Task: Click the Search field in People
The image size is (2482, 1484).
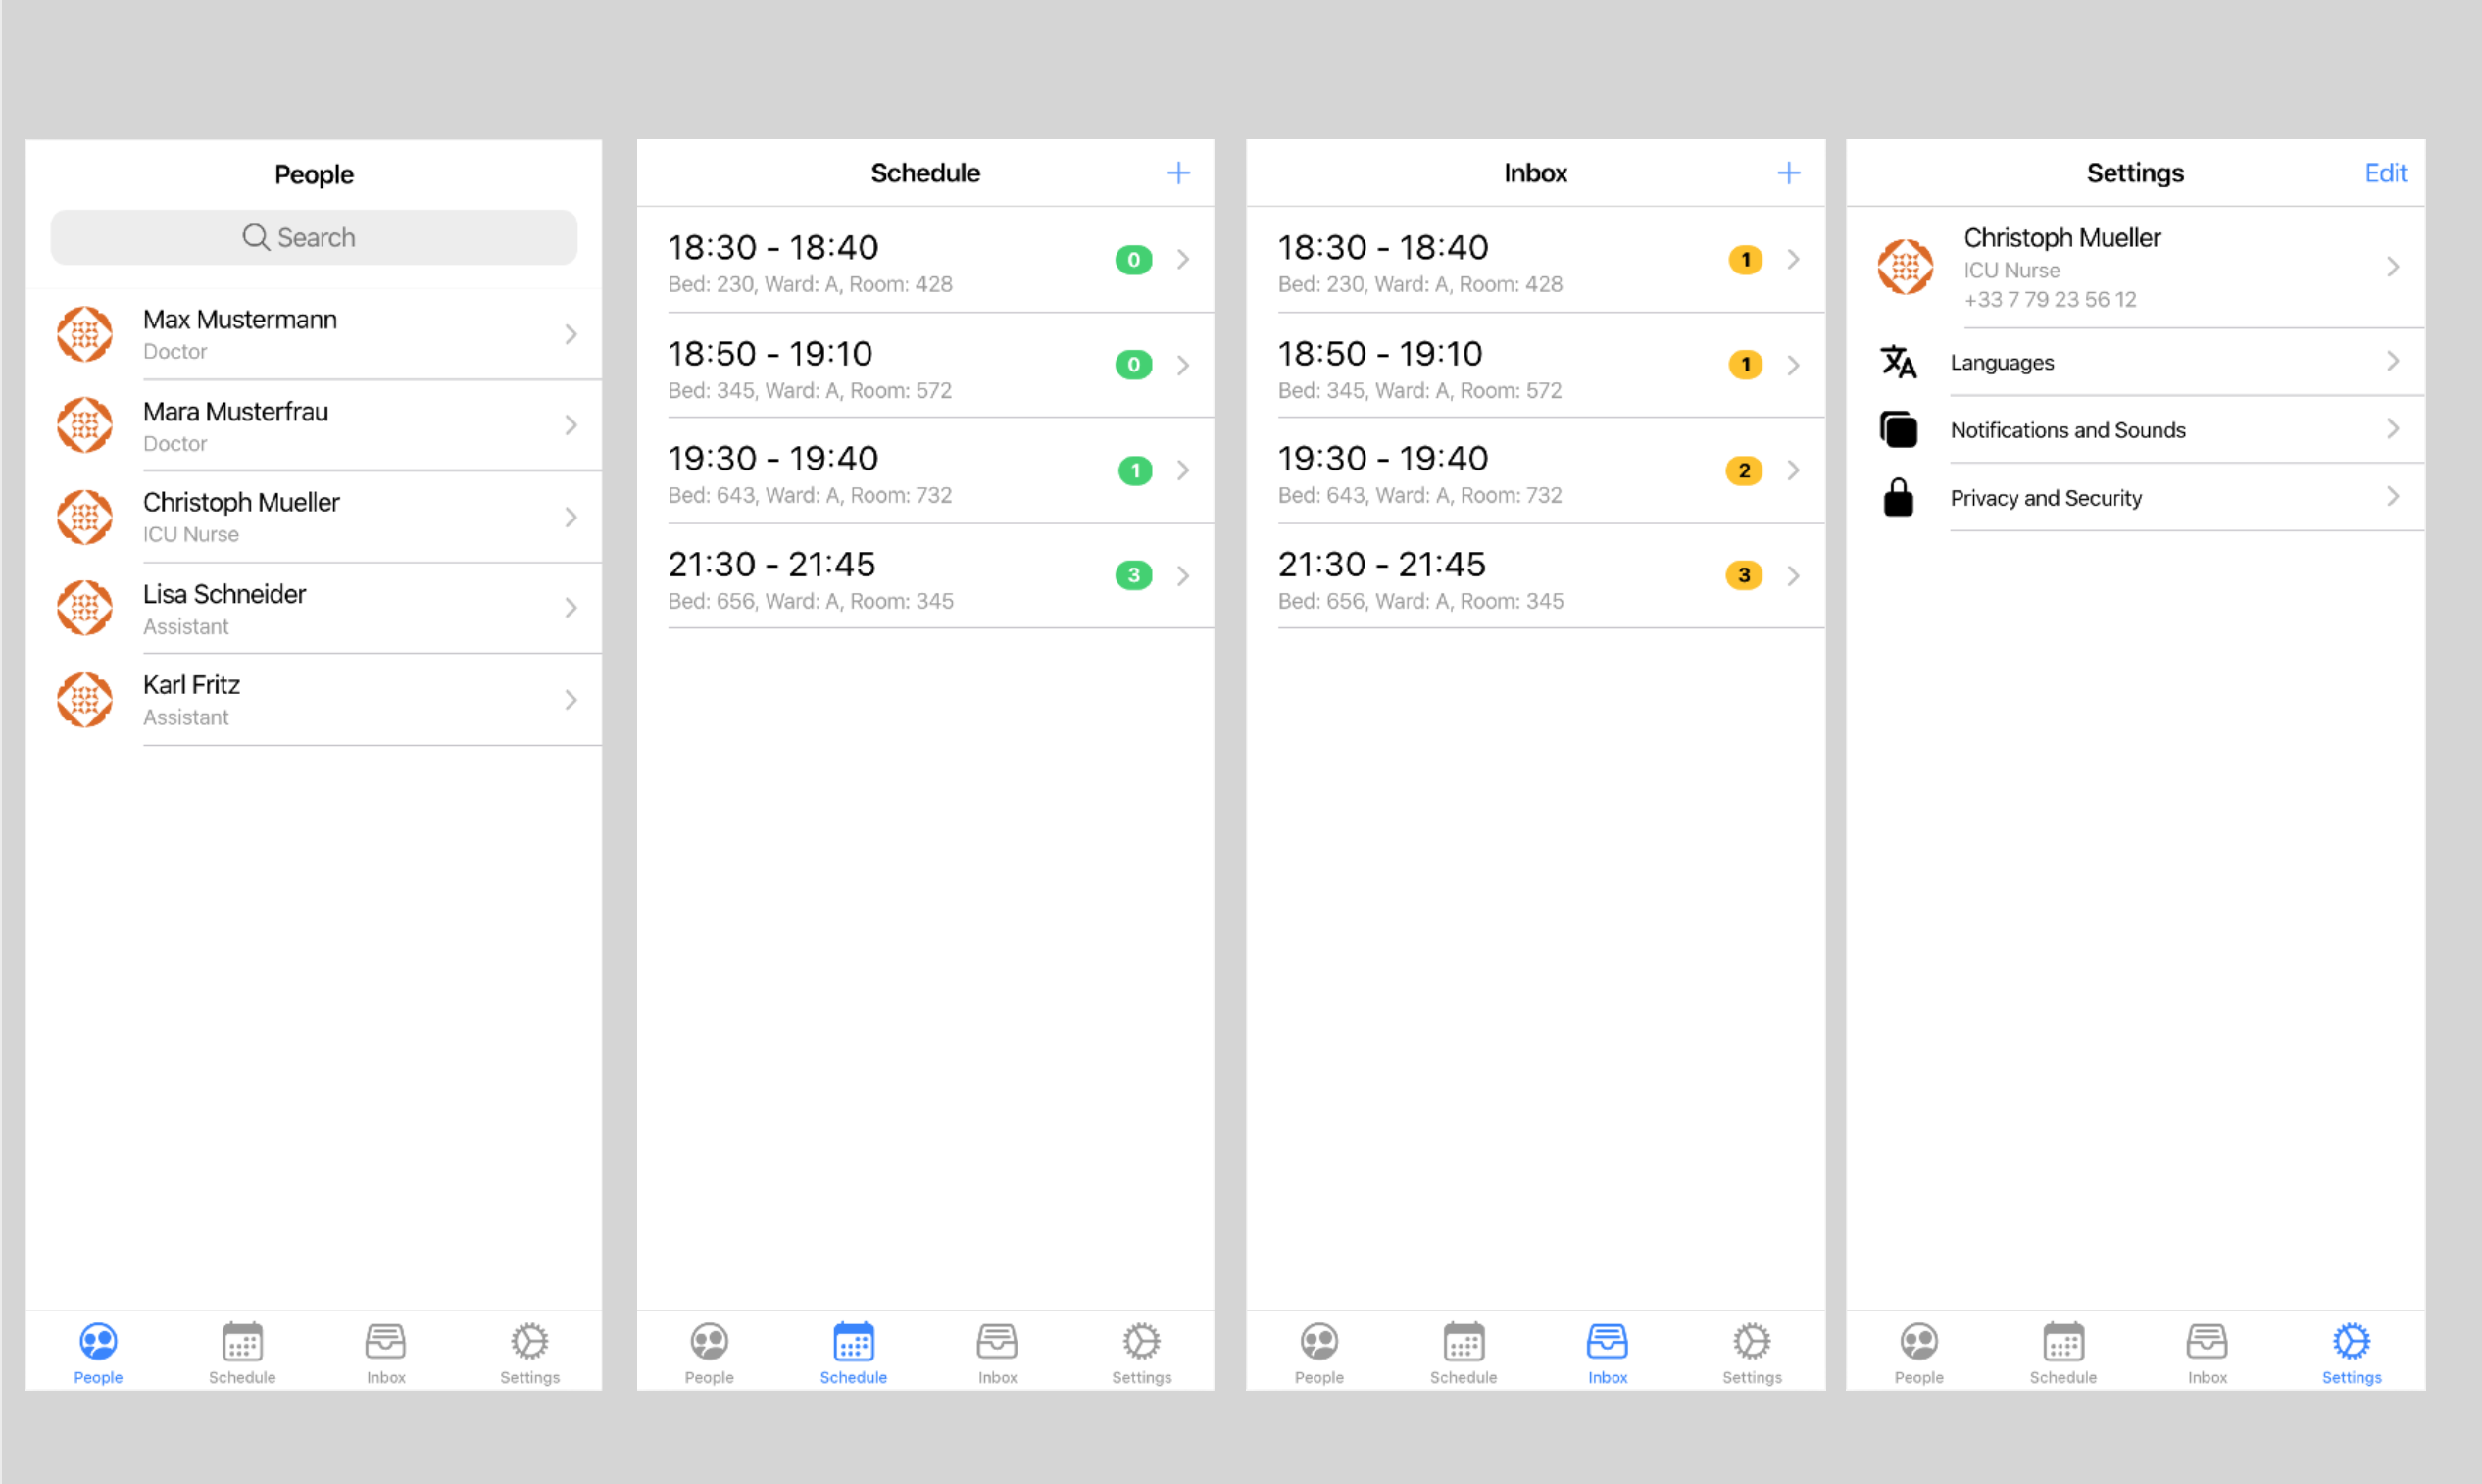Action: click(x=313, y=237)
